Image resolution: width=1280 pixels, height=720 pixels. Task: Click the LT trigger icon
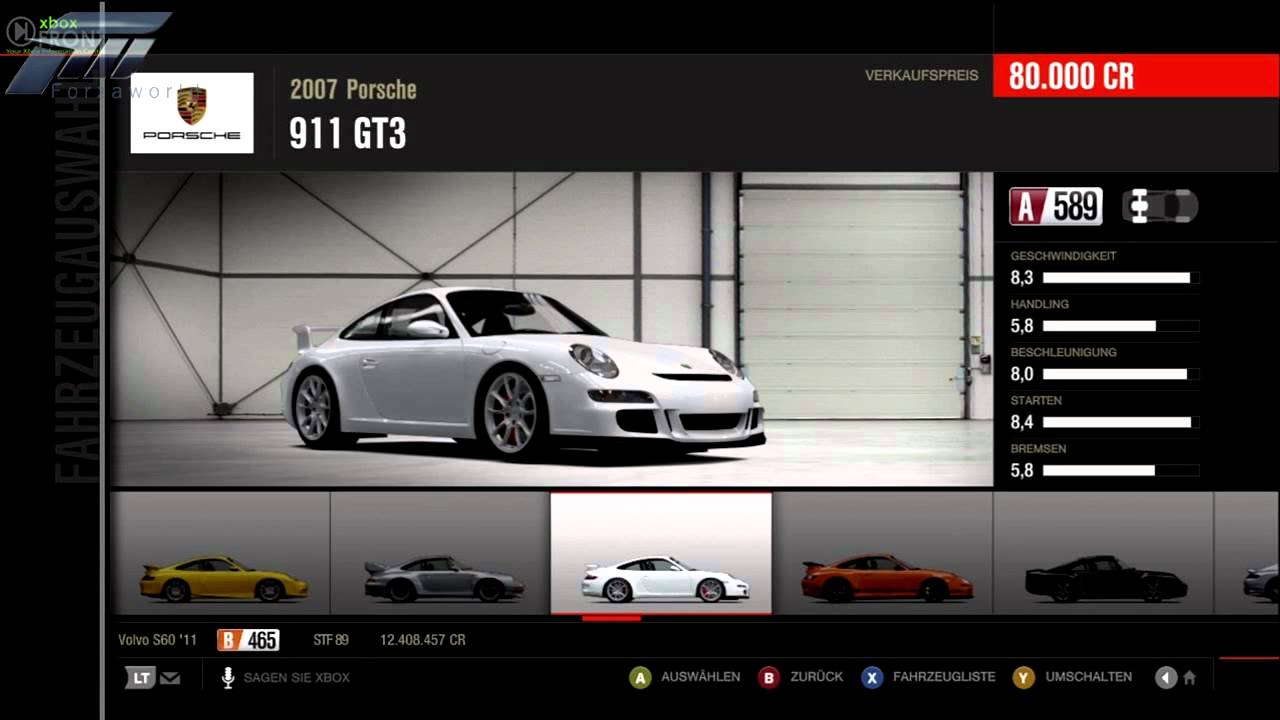click(x=140, y=678)
